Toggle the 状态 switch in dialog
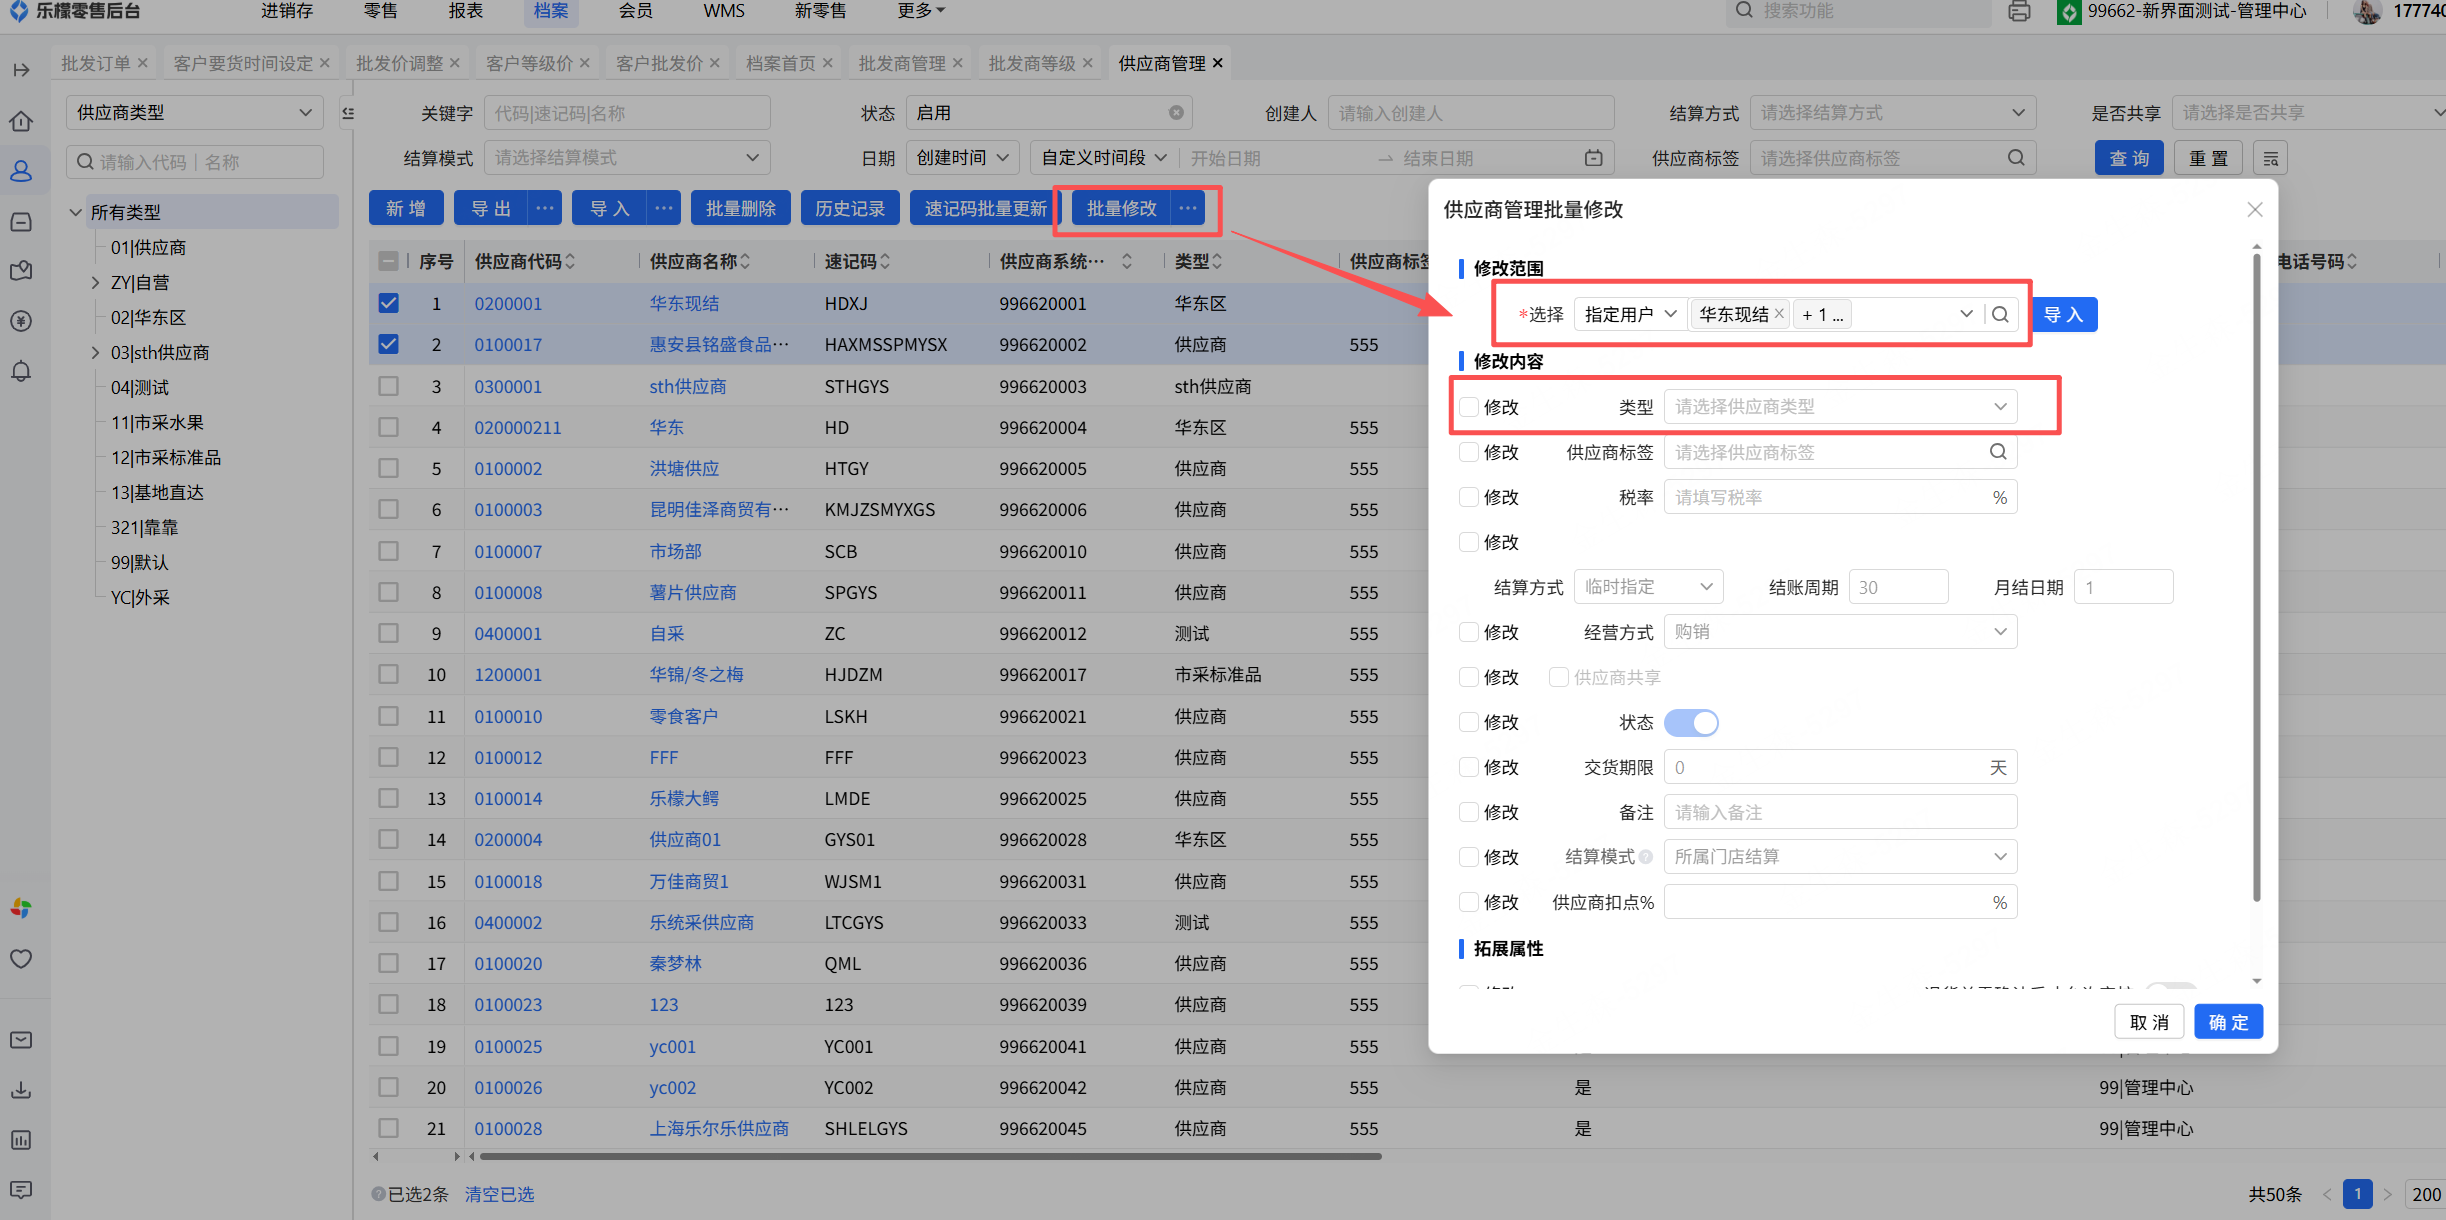Image resolution: width=2446 pixels, height=1220 pixels. click(x=1691, y=722)
